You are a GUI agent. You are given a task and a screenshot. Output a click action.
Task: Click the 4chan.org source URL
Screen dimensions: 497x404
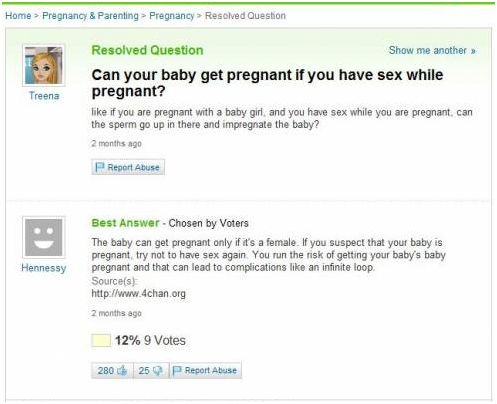pos(139,294)
